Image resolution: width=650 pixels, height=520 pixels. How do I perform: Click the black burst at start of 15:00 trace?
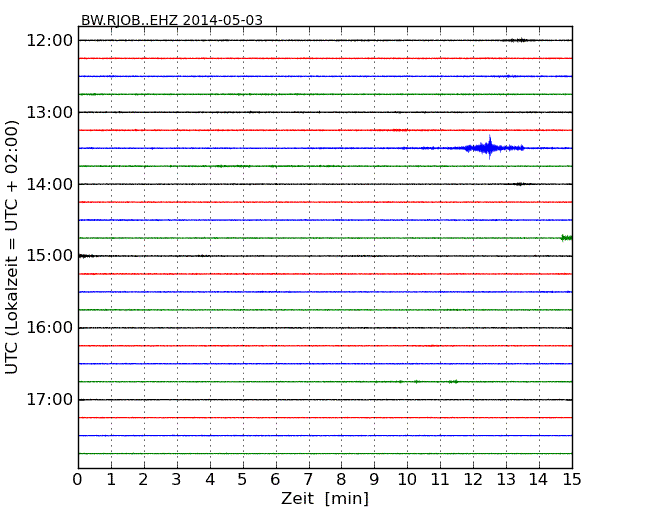[x=86, y=256]
